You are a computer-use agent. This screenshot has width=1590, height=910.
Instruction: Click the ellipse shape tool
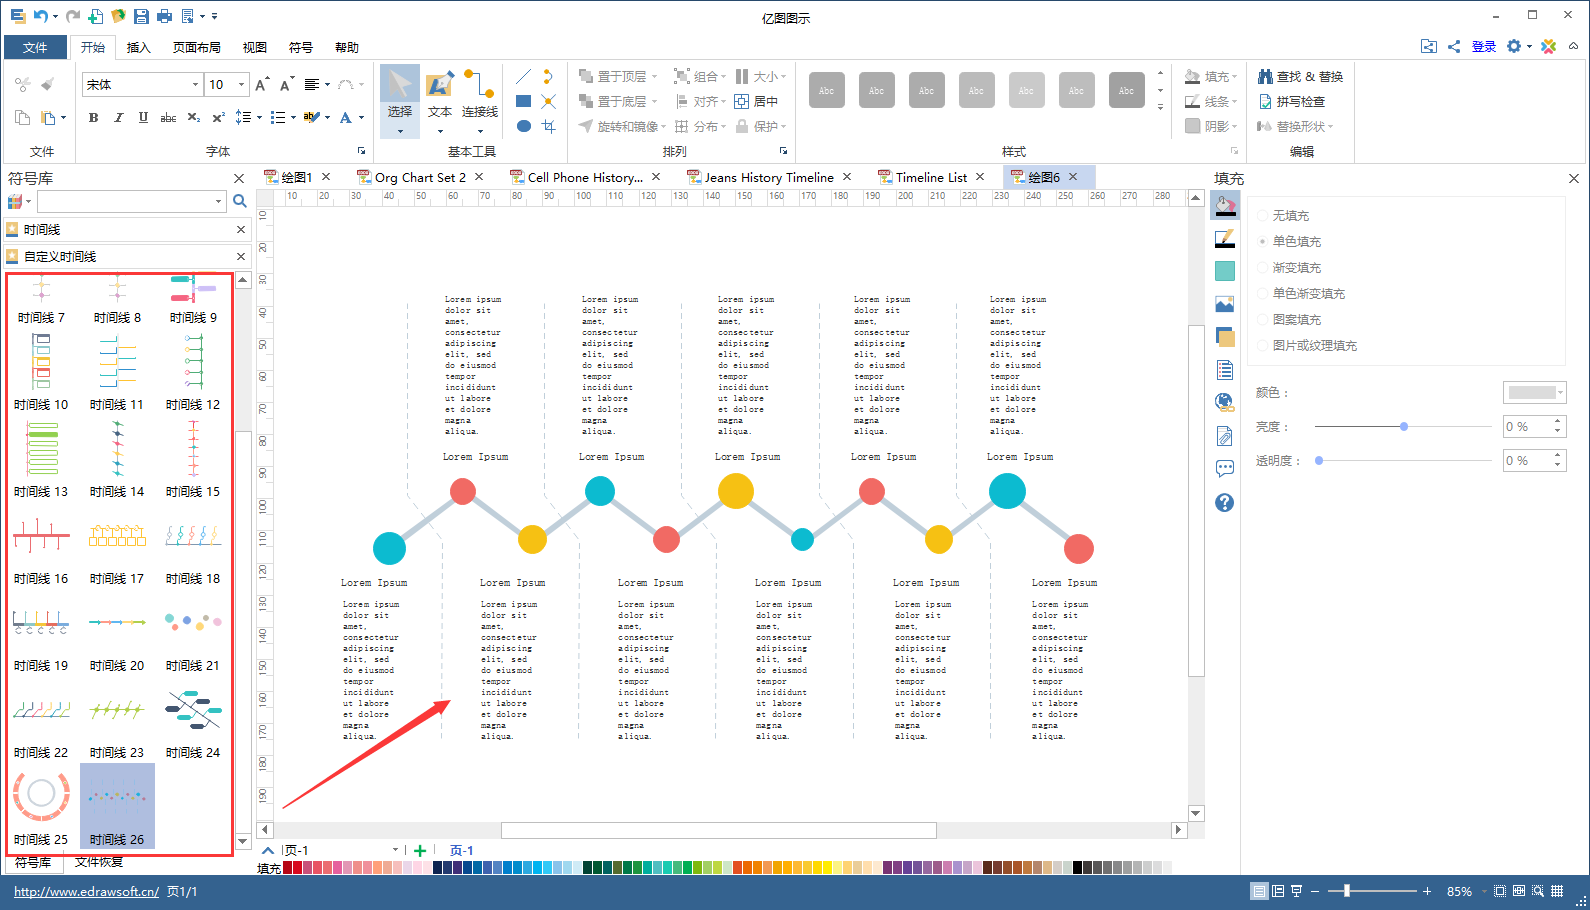click(523, 126)
